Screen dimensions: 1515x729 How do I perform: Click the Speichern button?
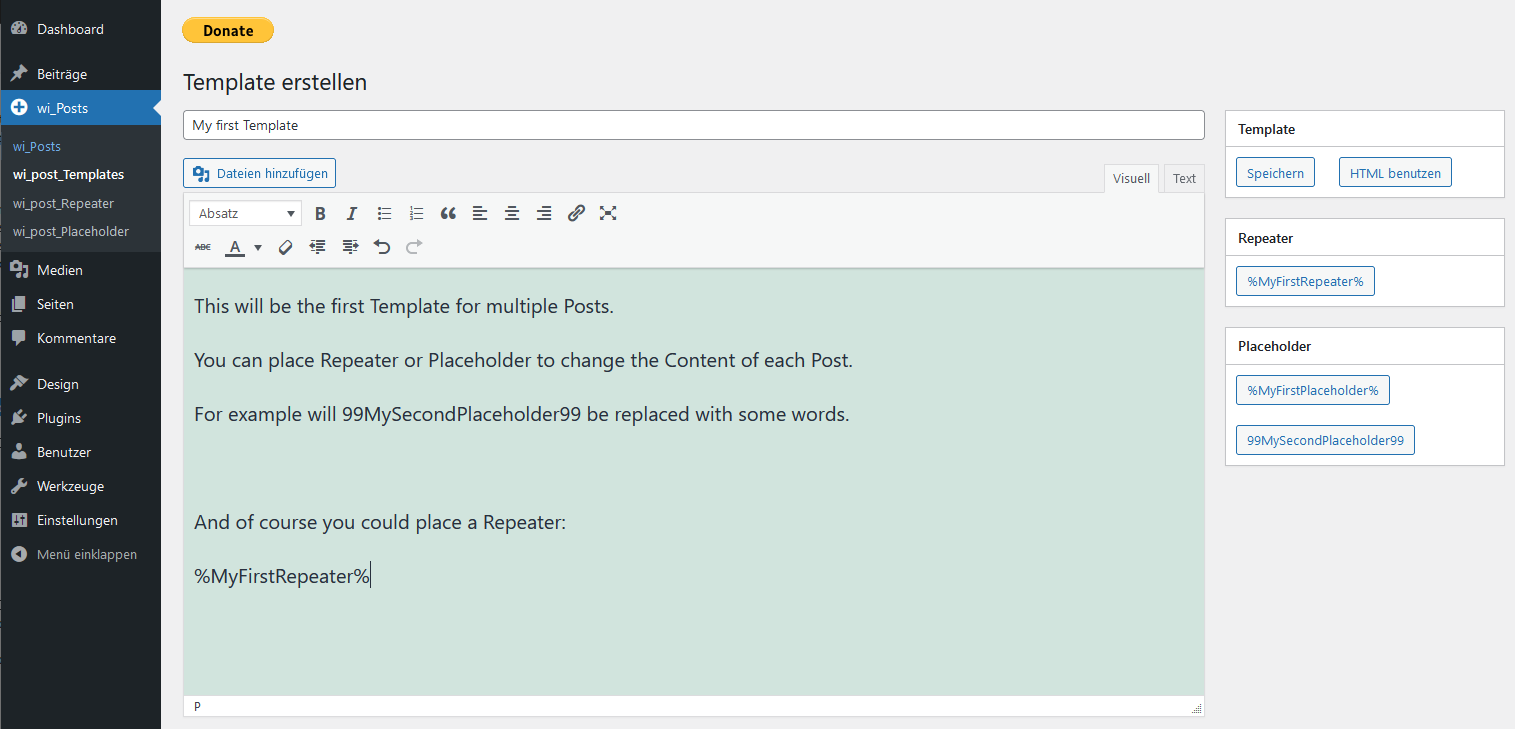[x=1275, y=173]
